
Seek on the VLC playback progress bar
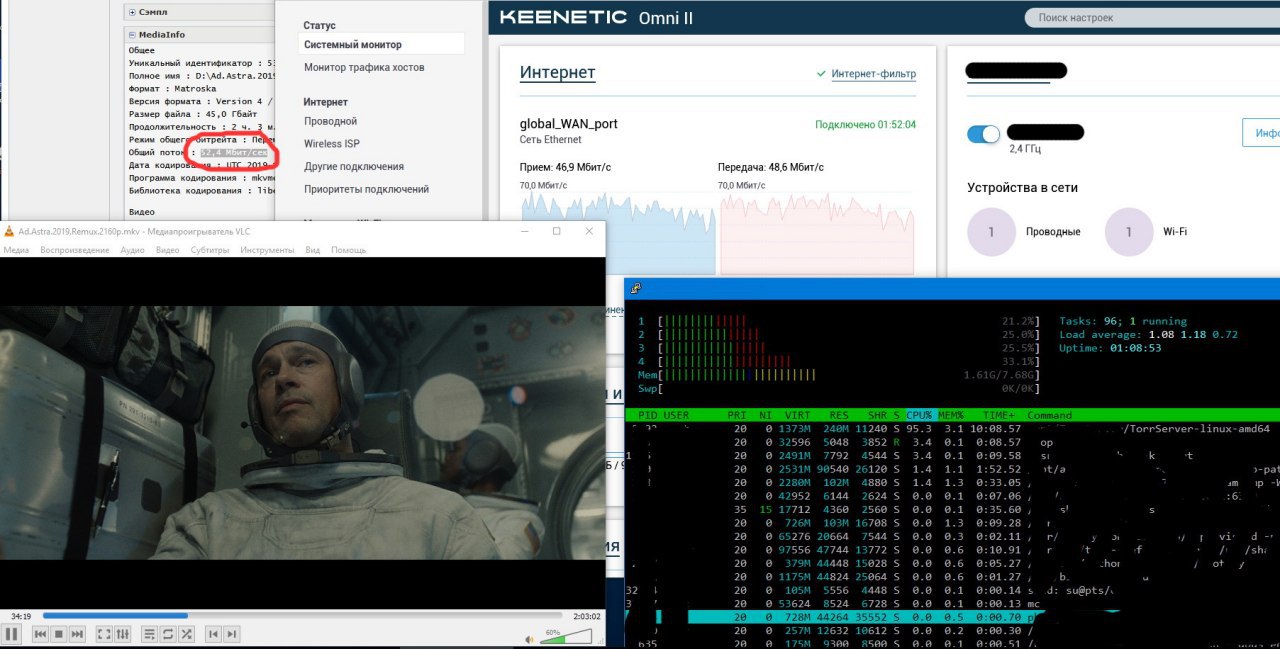pyautogui.click(x=304, y=616)
